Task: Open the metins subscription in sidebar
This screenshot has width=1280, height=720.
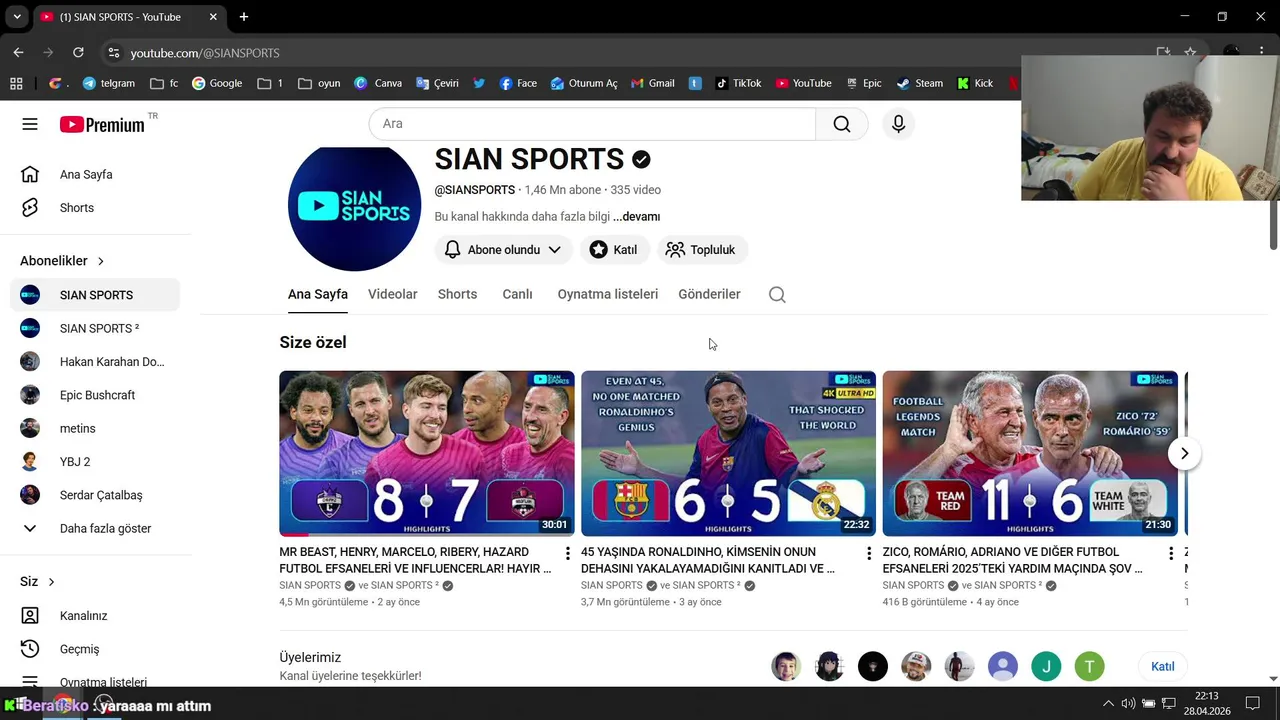Action: tap(95, 428)
